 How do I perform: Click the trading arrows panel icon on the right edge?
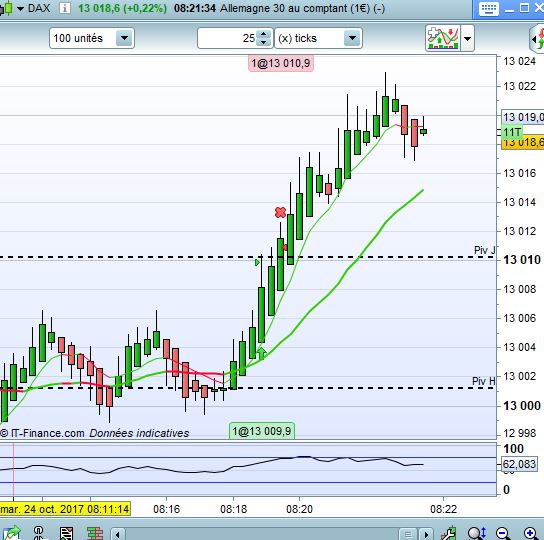(537, 38)
